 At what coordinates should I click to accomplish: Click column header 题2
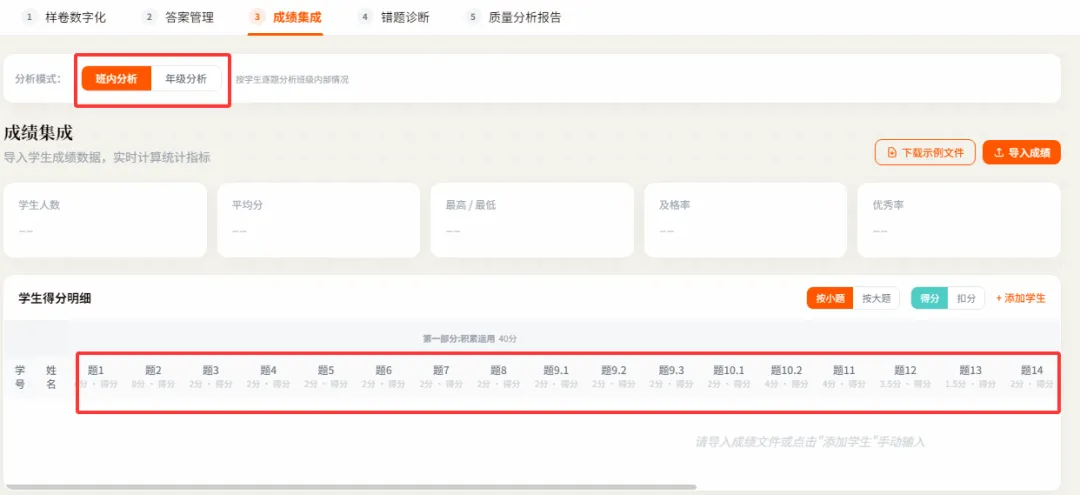(153, 370)
